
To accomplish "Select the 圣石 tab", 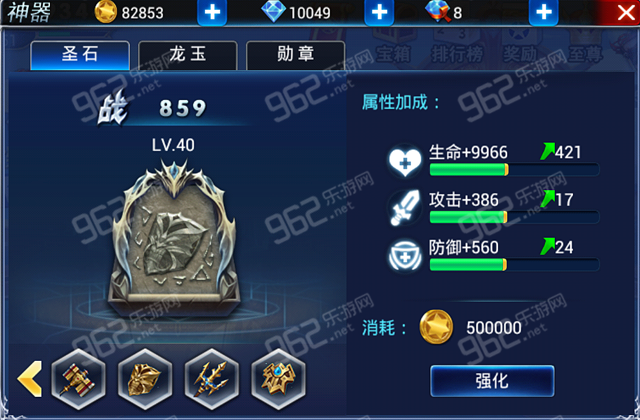I will point(80,55).
